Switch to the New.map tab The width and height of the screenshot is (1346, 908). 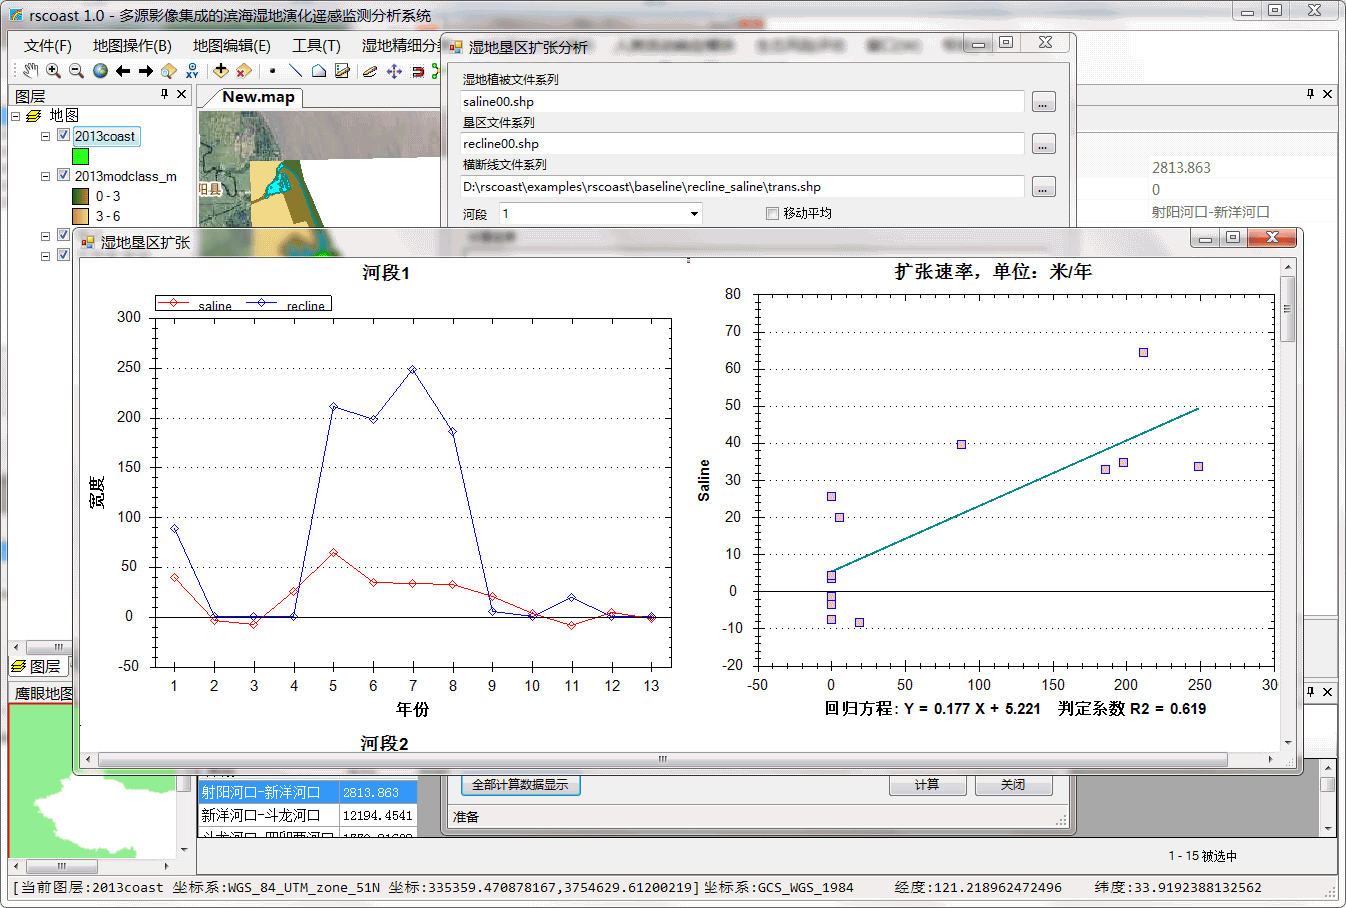258,97
